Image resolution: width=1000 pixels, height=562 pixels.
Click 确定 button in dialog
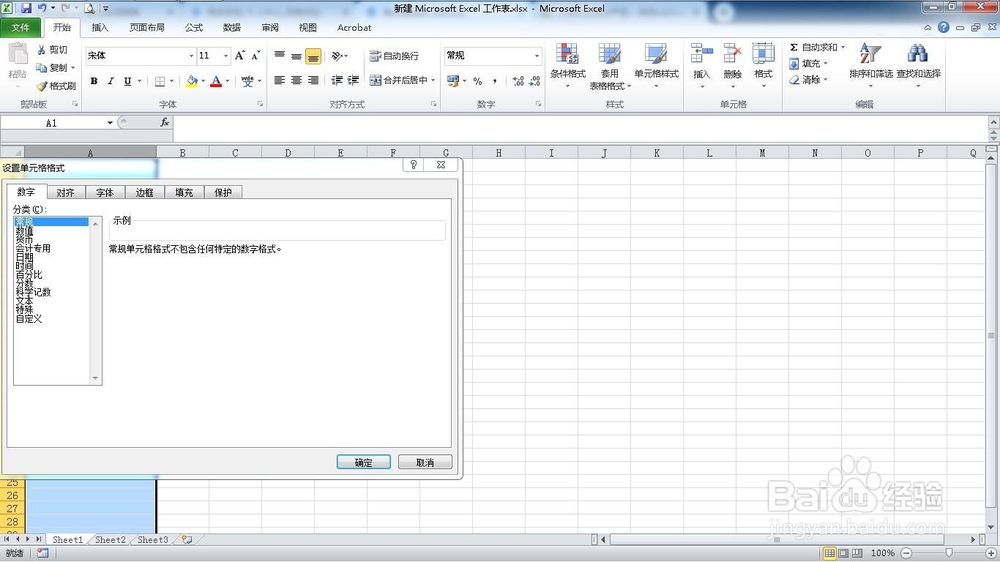[x=364, y=462]
